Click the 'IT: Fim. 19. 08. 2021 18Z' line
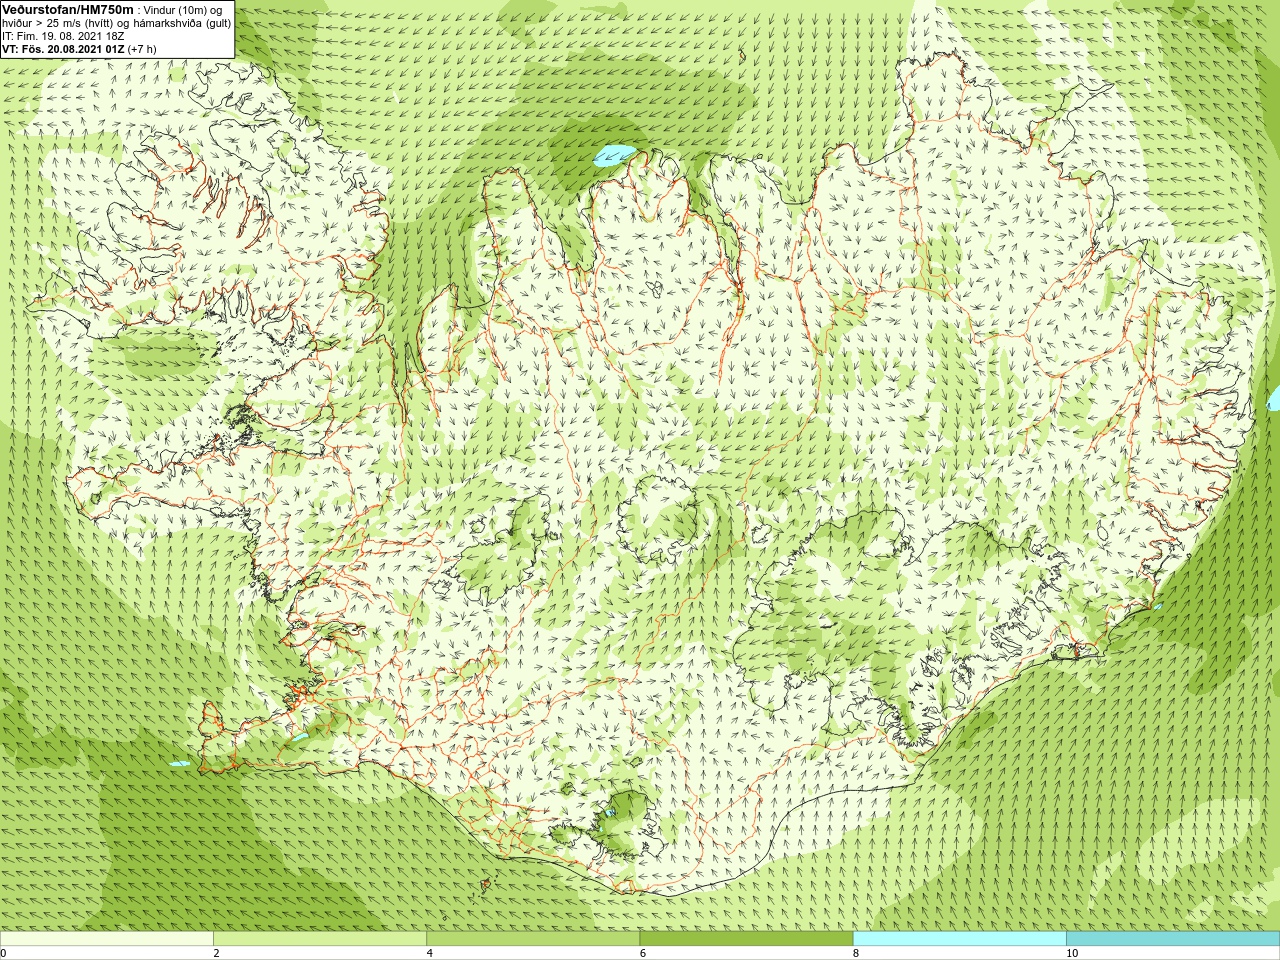Screen dimensions: 1280x960 [x=63, y=35]
